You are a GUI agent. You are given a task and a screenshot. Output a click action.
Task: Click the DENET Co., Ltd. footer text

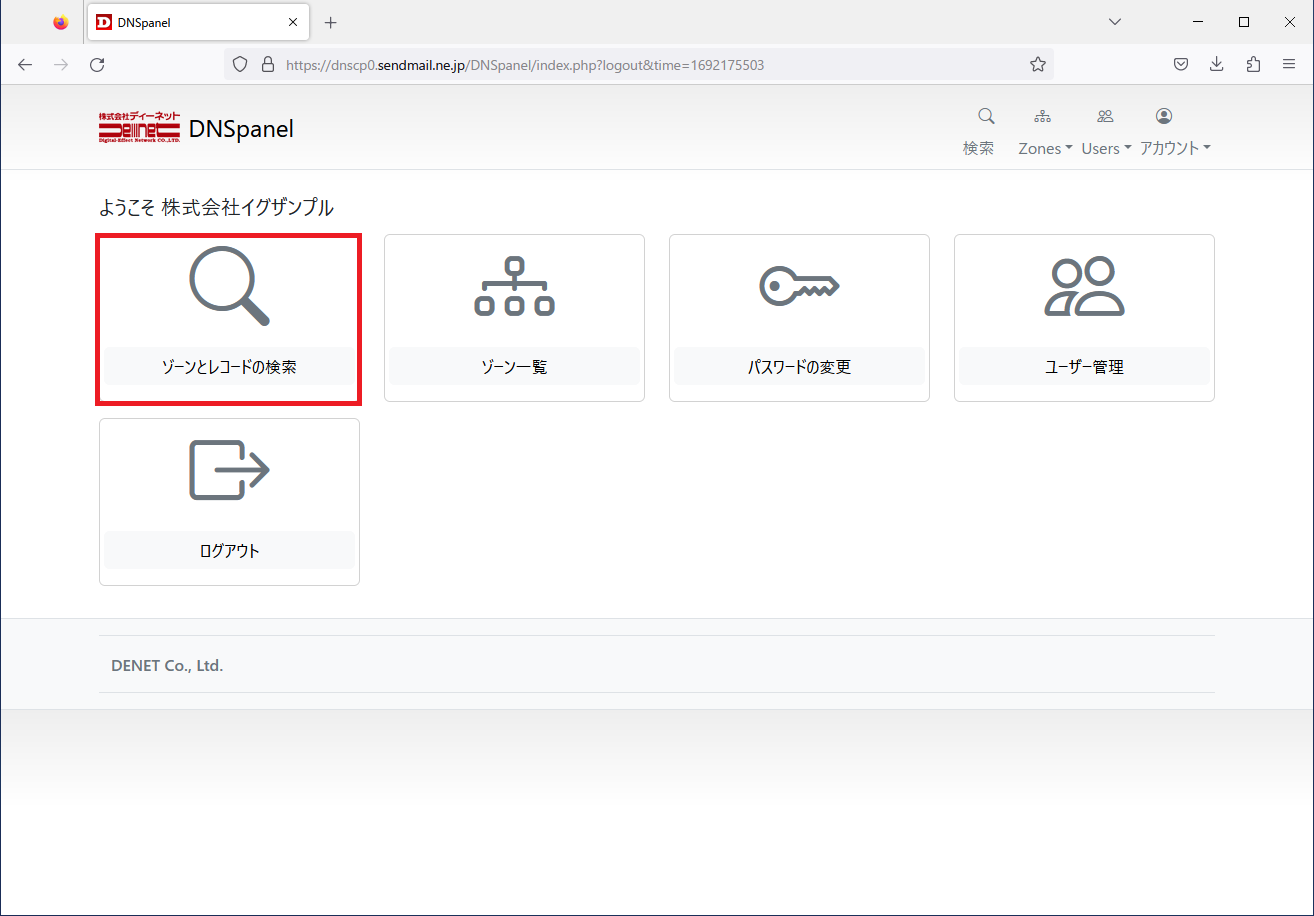point(167,665)
